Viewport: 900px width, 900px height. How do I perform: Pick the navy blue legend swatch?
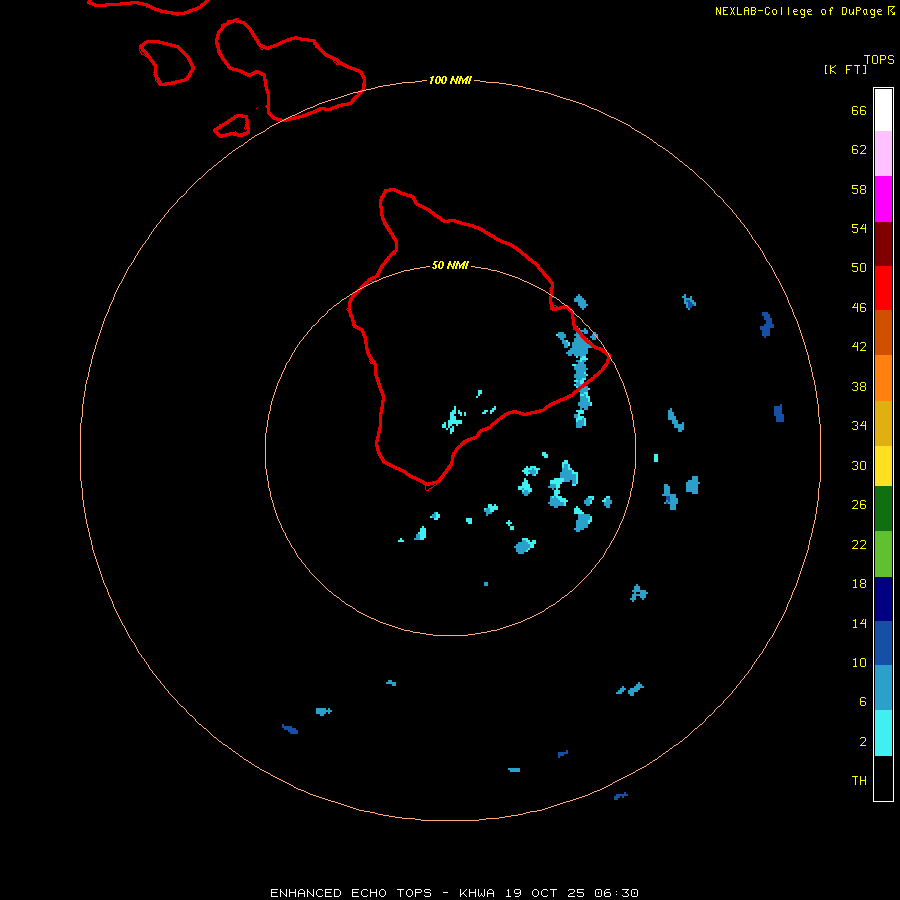coord(883,599)
